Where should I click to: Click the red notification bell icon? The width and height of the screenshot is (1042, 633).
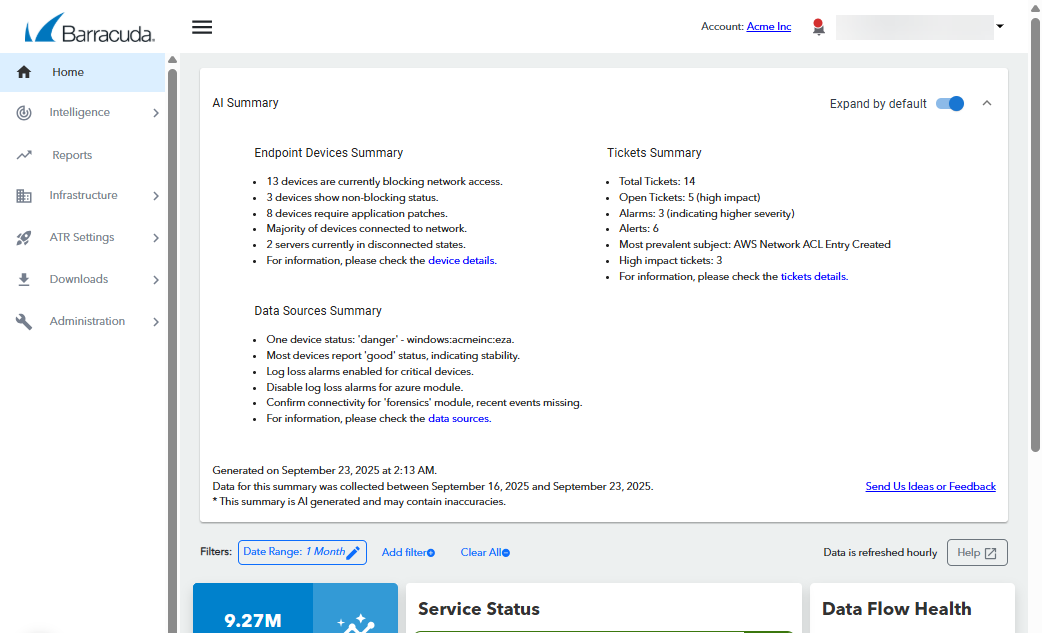coord(818,27)
